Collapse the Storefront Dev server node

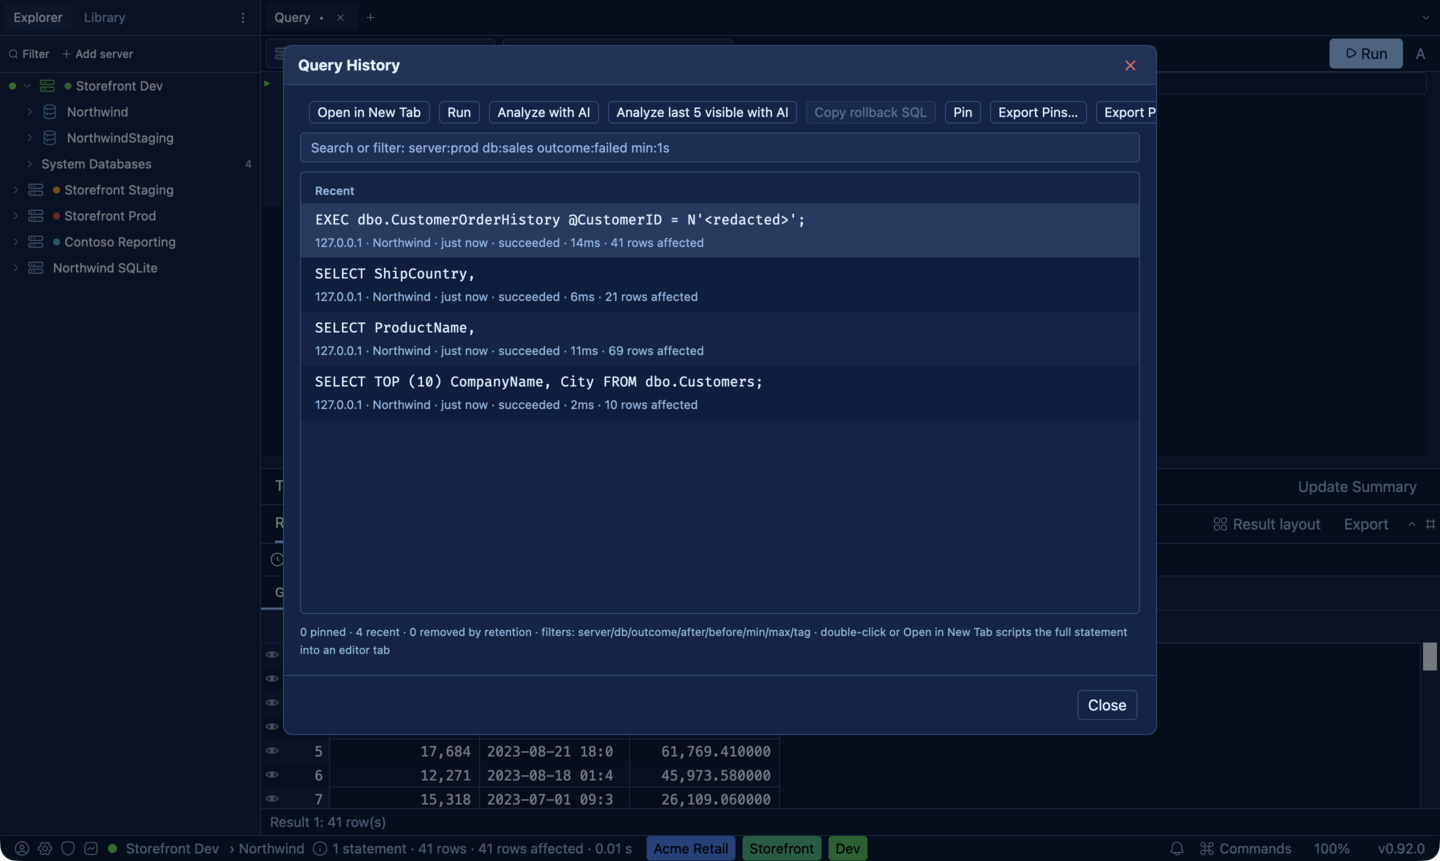[x=27, y=86]
